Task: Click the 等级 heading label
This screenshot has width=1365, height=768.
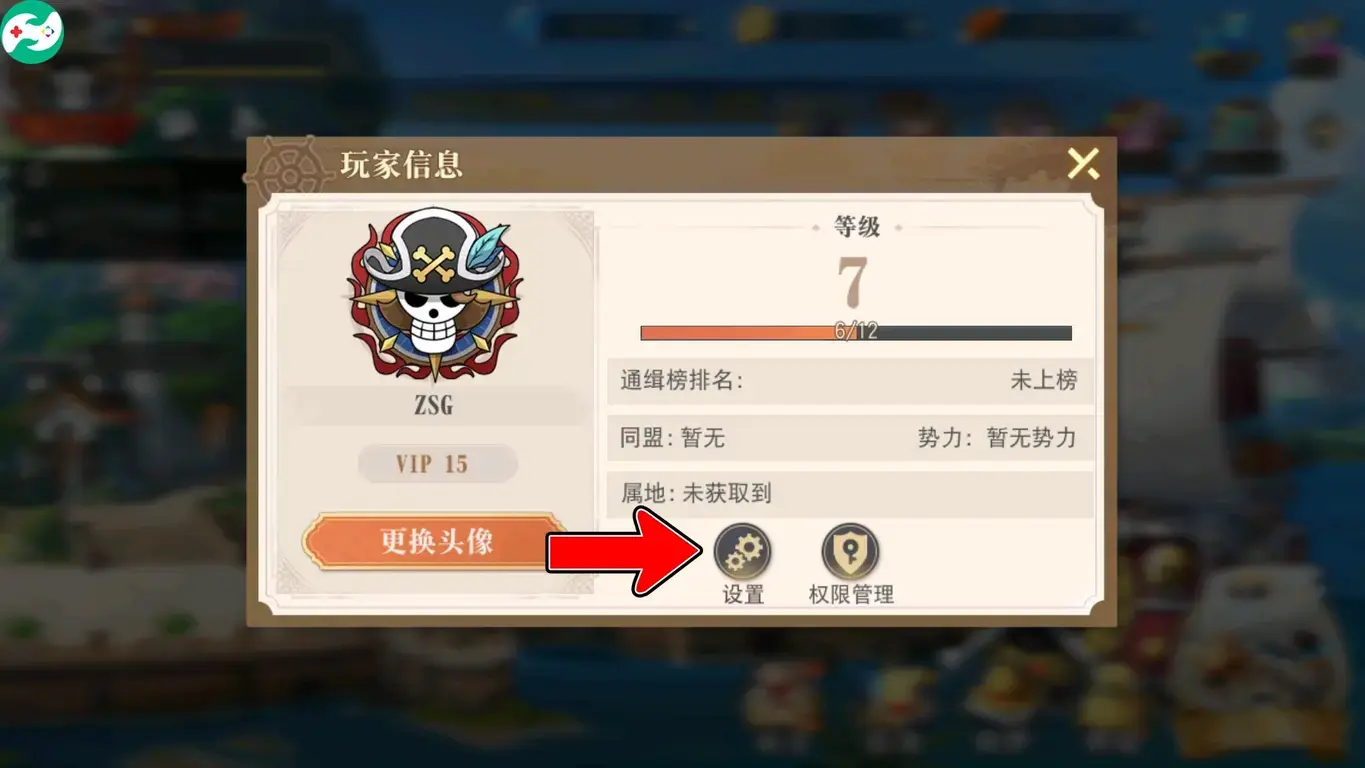Action: pos(857,227)
